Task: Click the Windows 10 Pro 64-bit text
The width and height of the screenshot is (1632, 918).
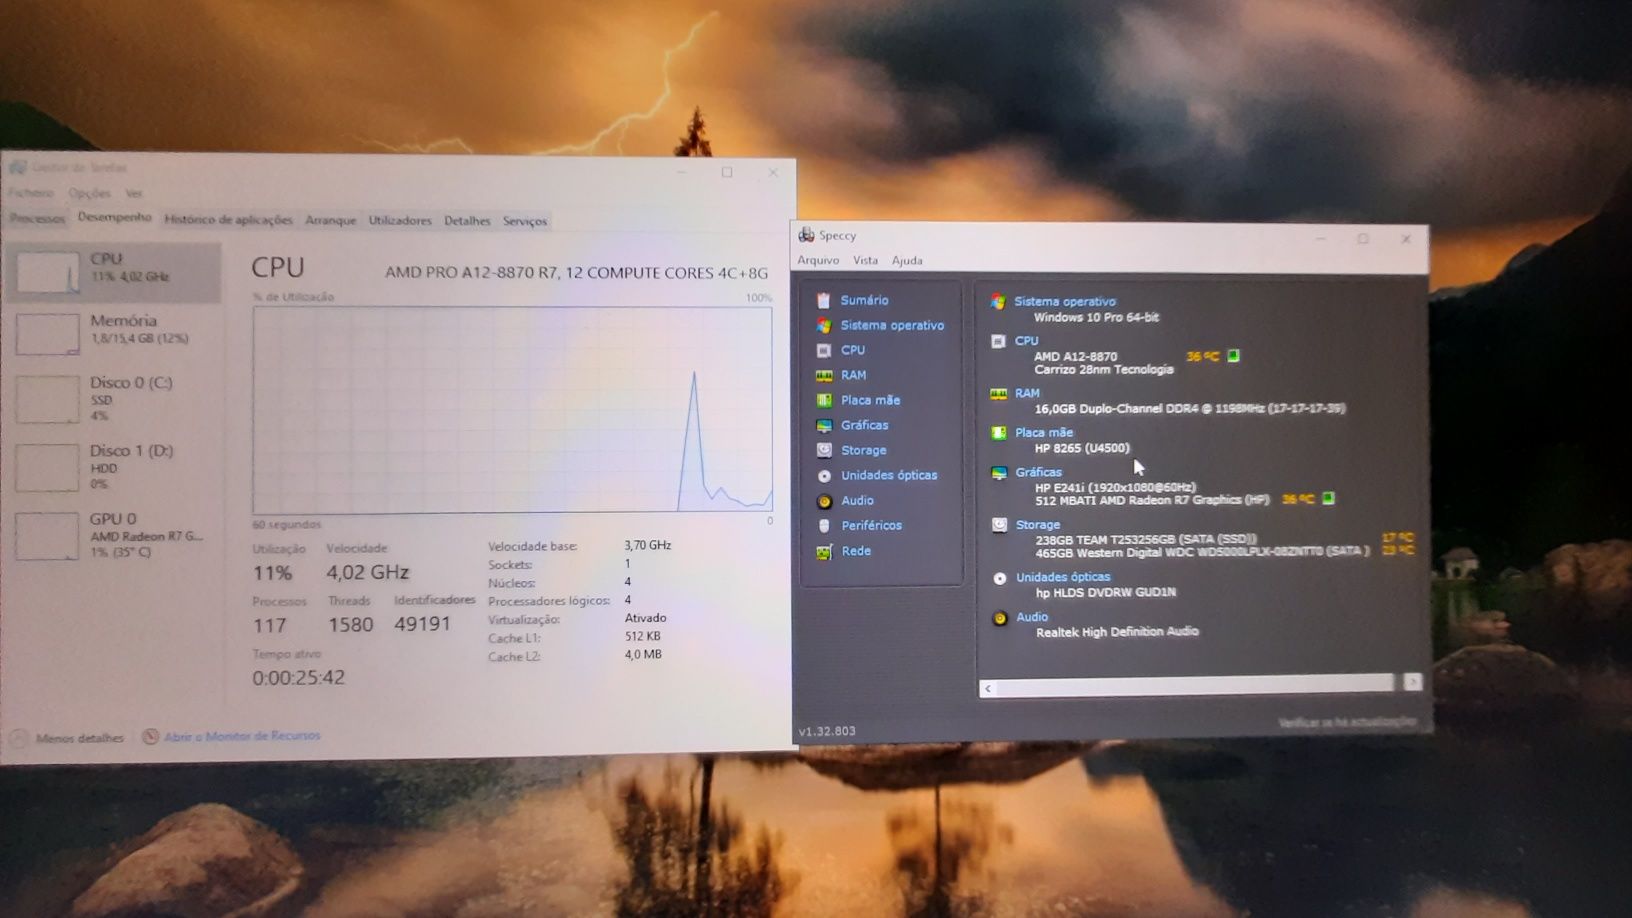Action: [1096, 317]
